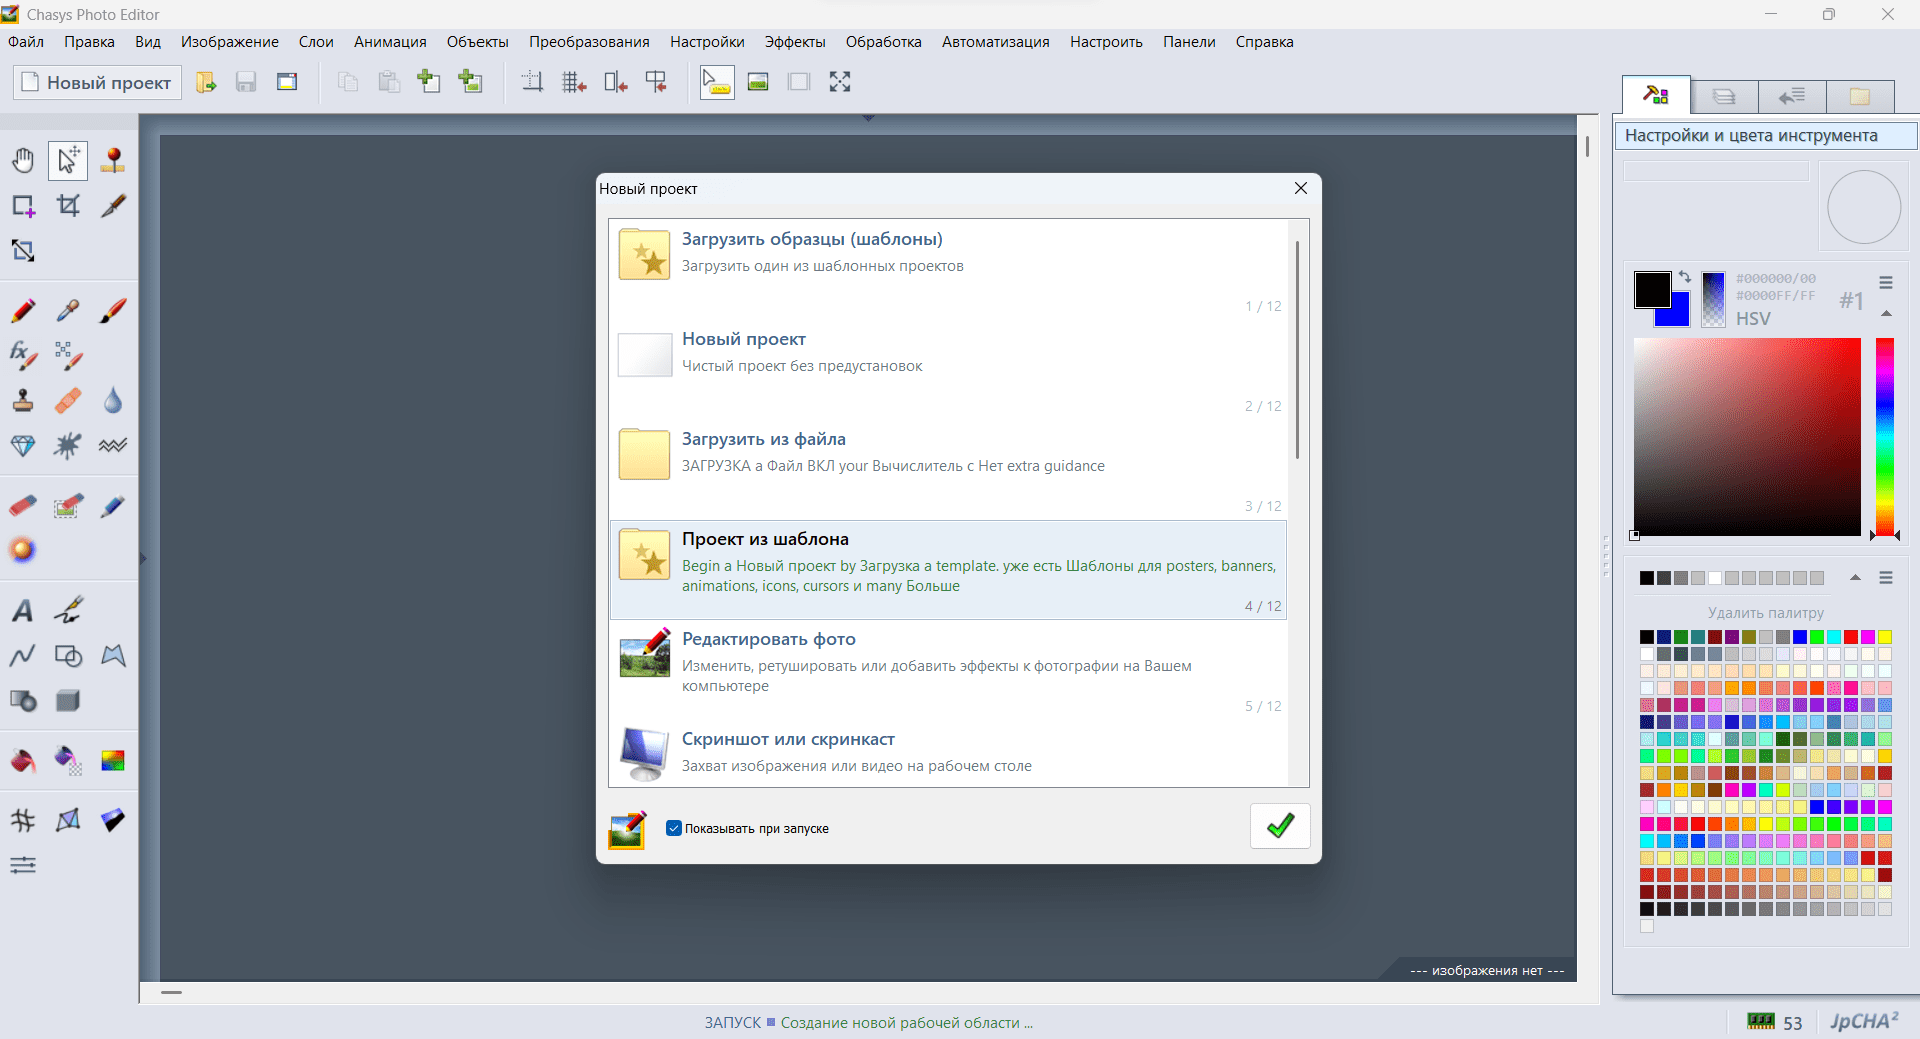1920x1039 pixels.
Task: Expand the left panel side arrow
Action: [143, 558]
